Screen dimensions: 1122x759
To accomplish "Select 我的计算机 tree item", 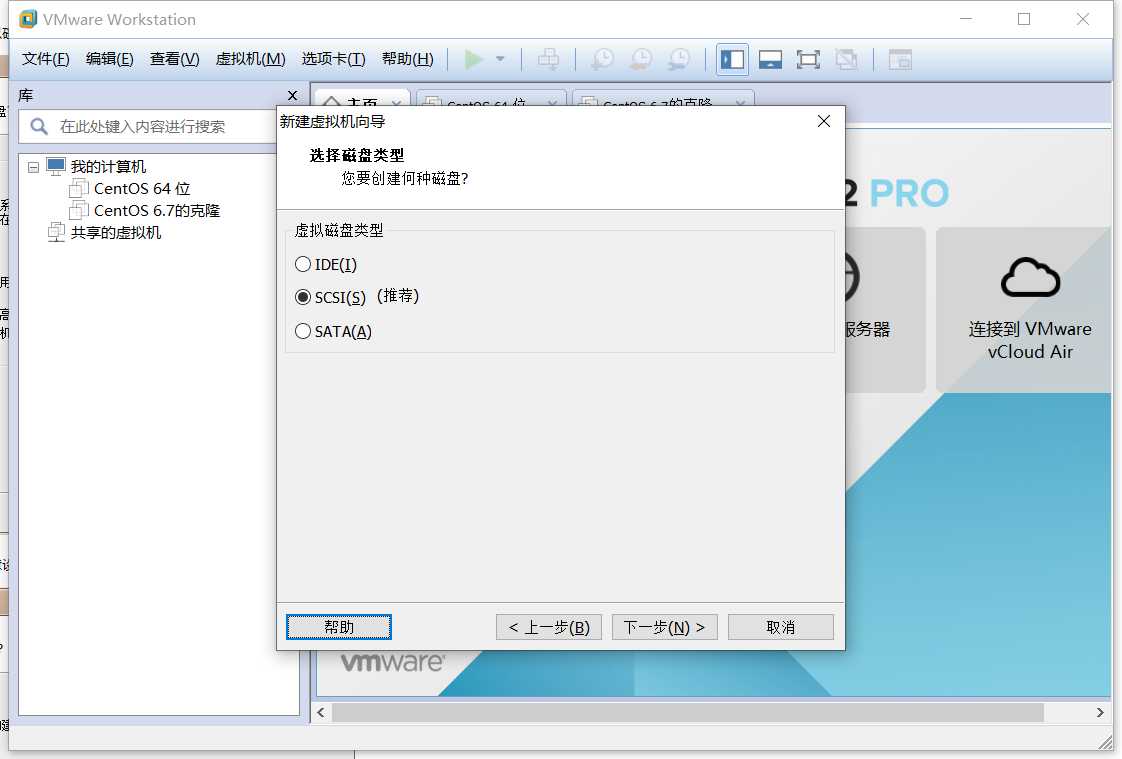I will [108, 167].
